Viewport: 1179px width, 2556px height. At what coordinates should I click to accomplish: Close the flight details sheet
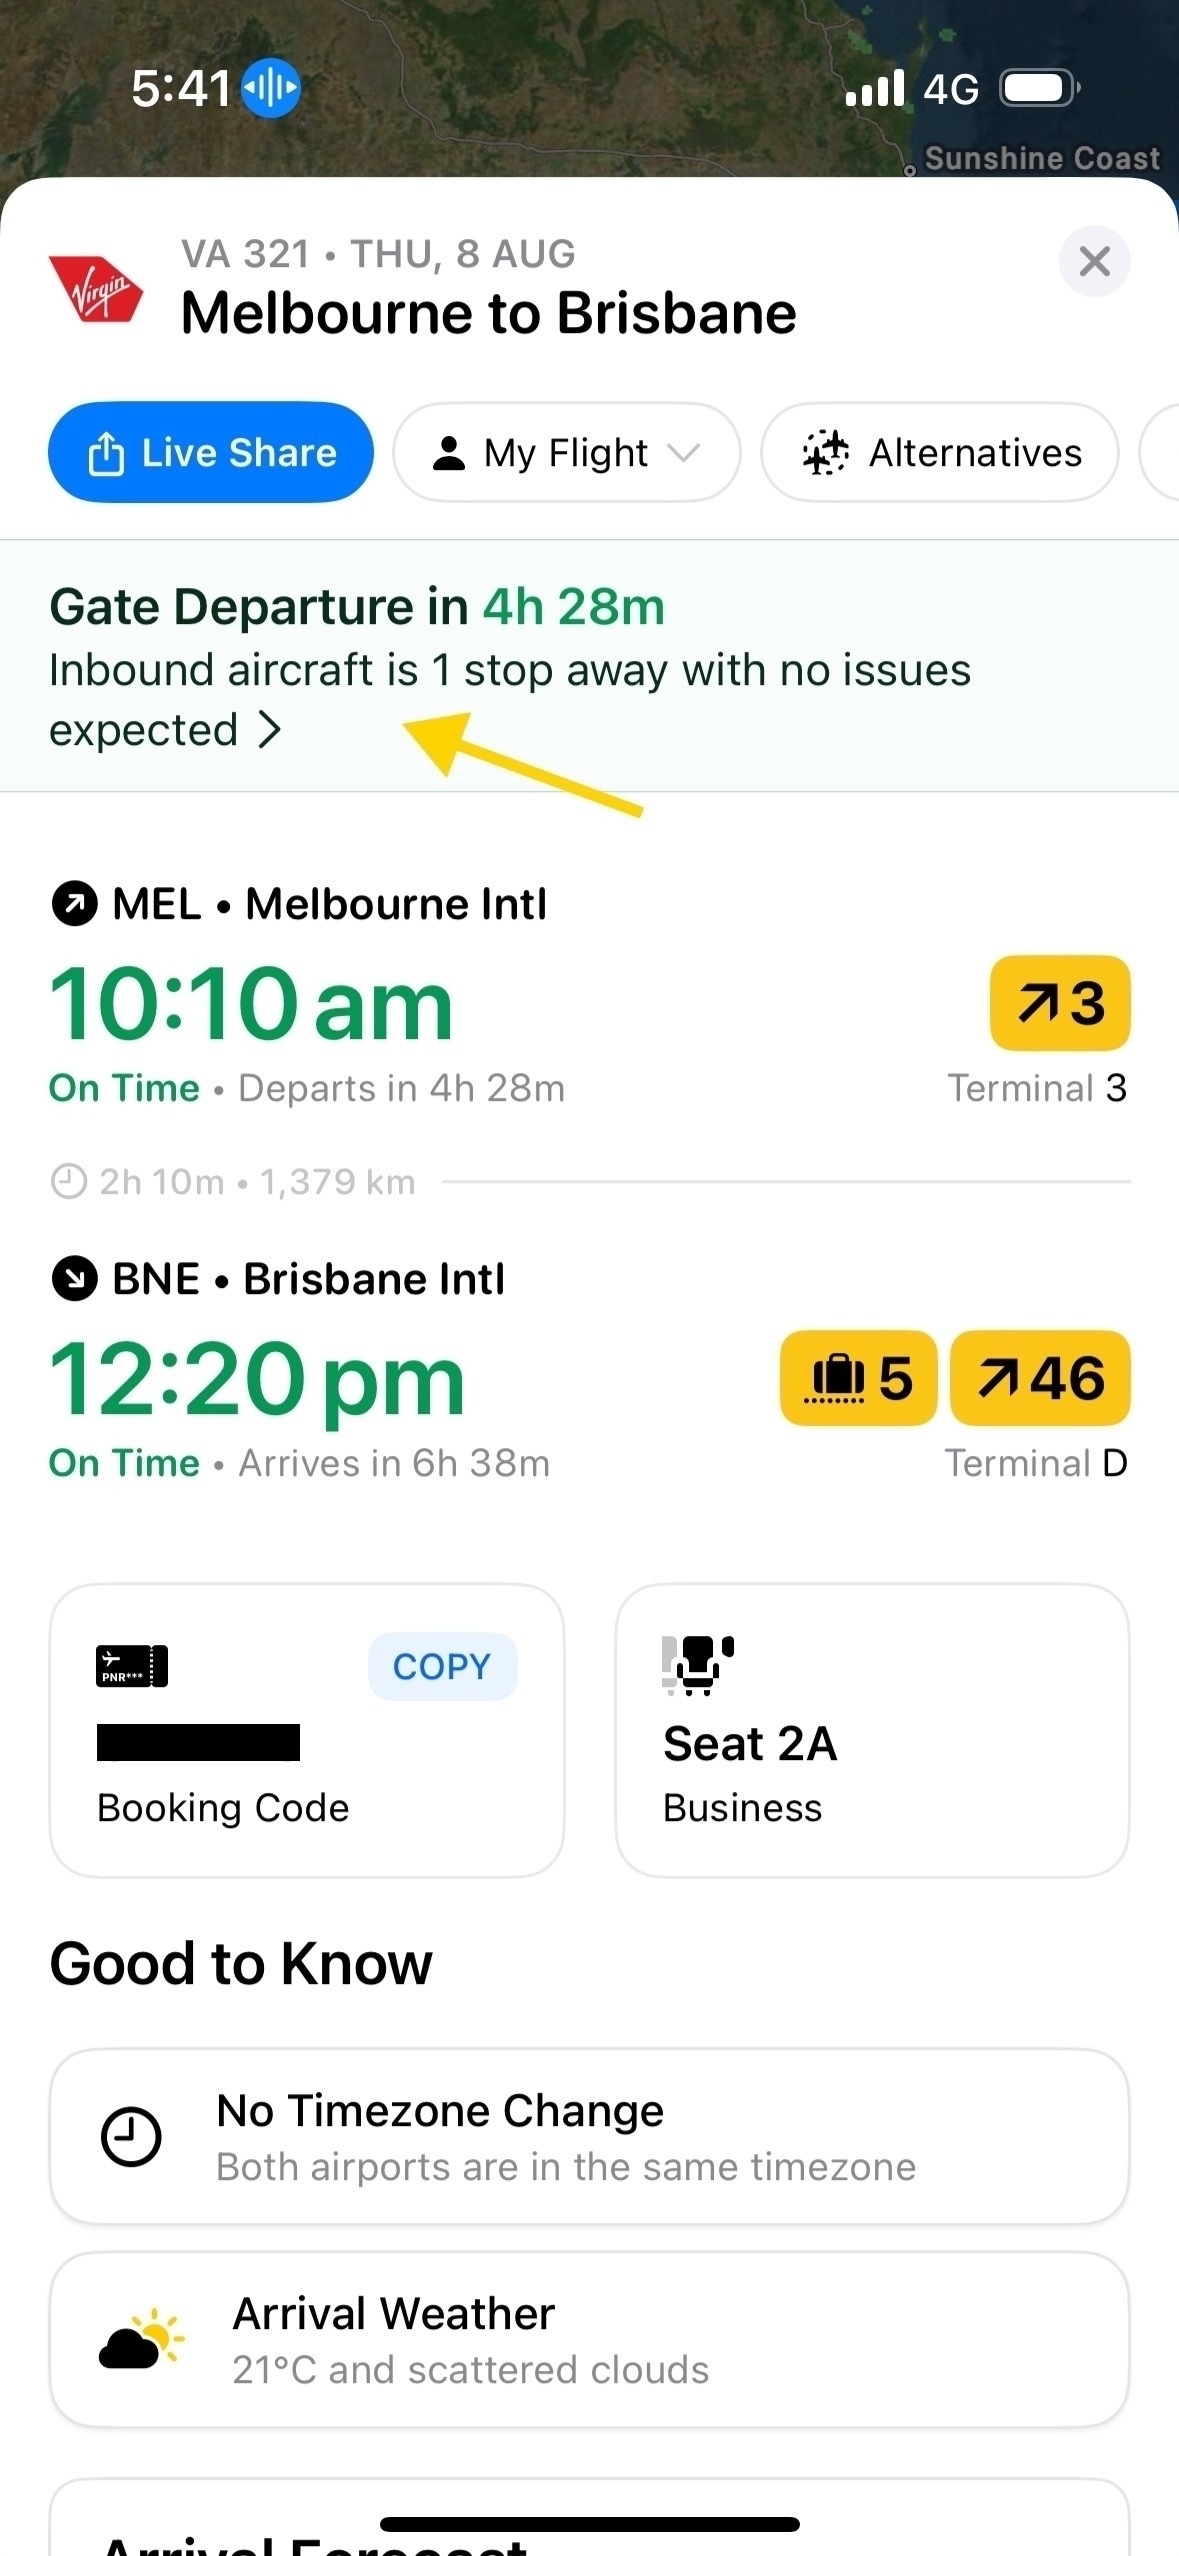point(1094,262)
